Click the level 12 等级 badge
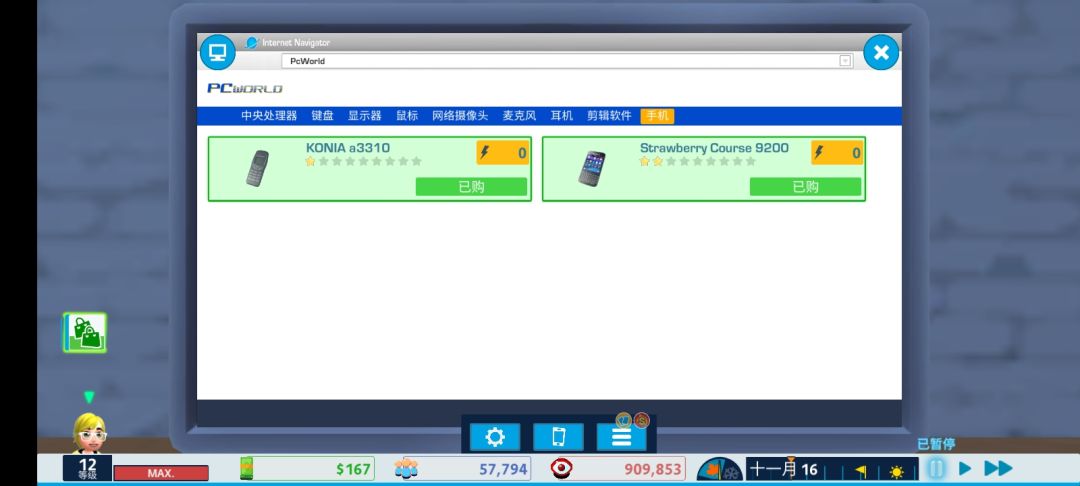The width and height of the screenshot is (1080, 486). (87, 468)
